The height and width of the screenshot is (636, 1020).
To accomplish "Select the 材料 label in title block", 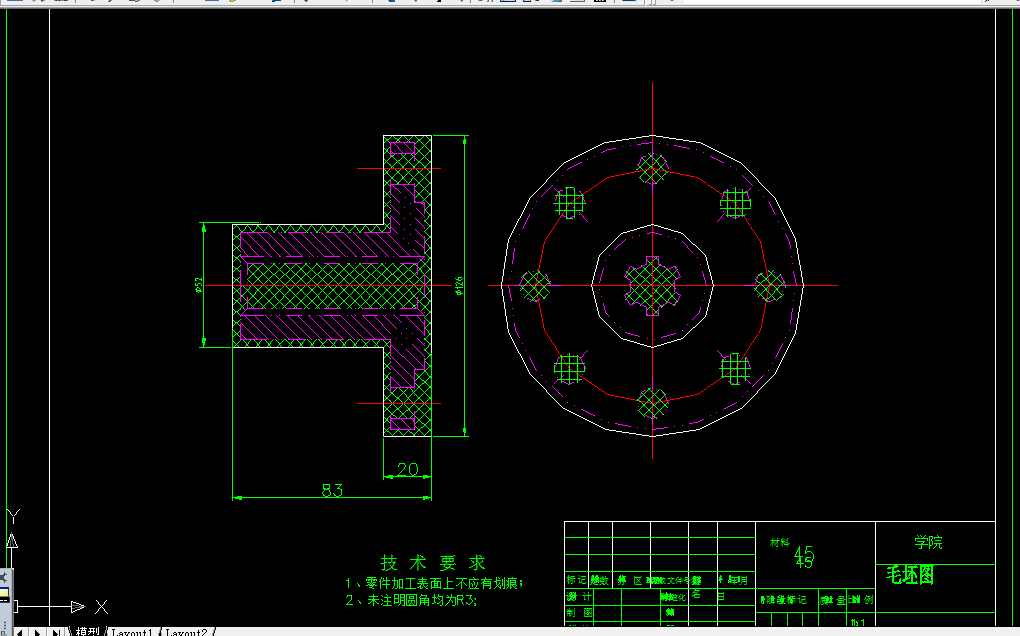I will tap(779, 542).
